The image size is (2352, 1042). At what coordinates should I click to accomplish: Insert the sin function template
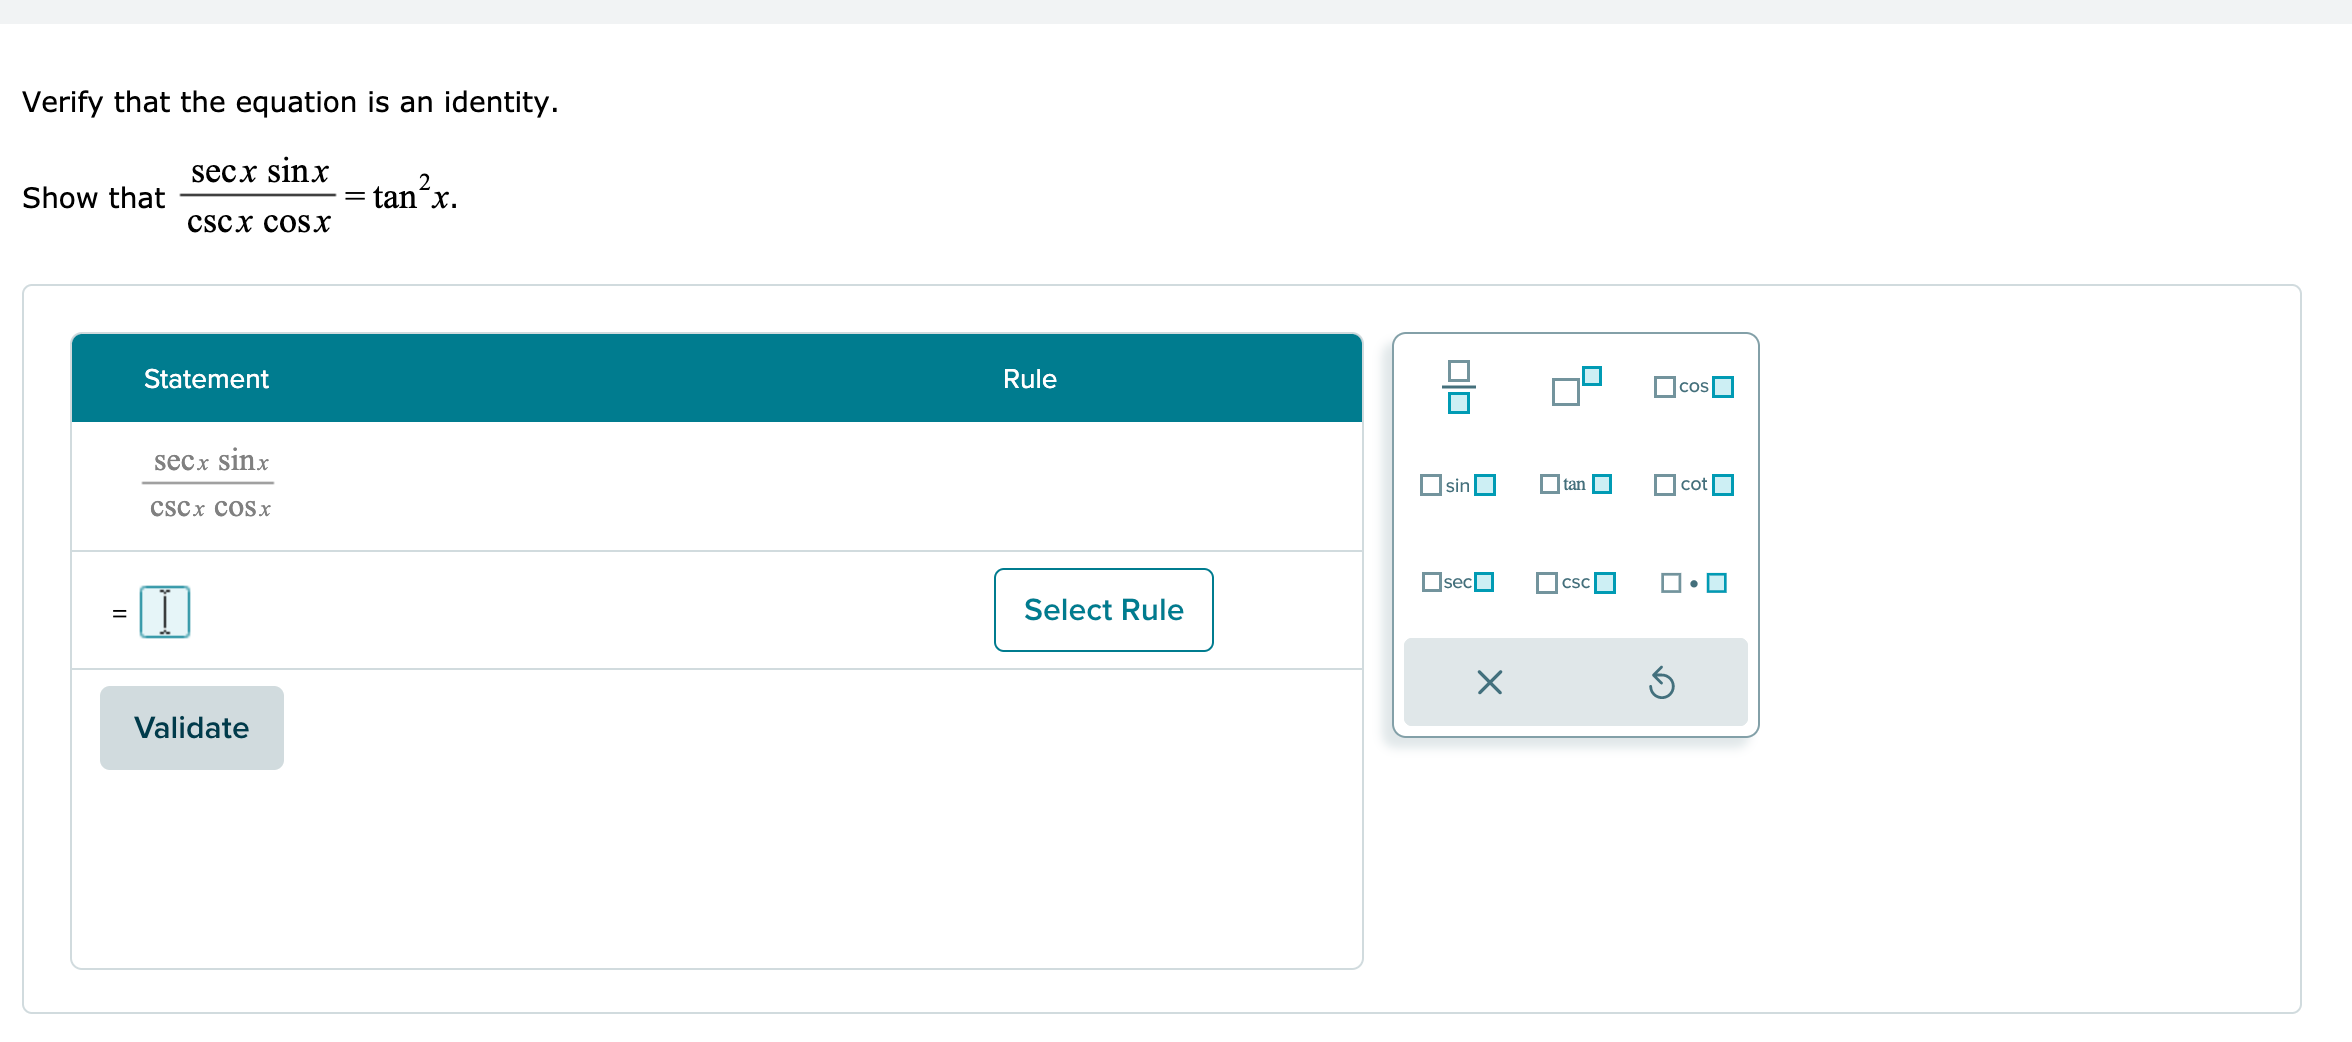tap(1458, 485)
